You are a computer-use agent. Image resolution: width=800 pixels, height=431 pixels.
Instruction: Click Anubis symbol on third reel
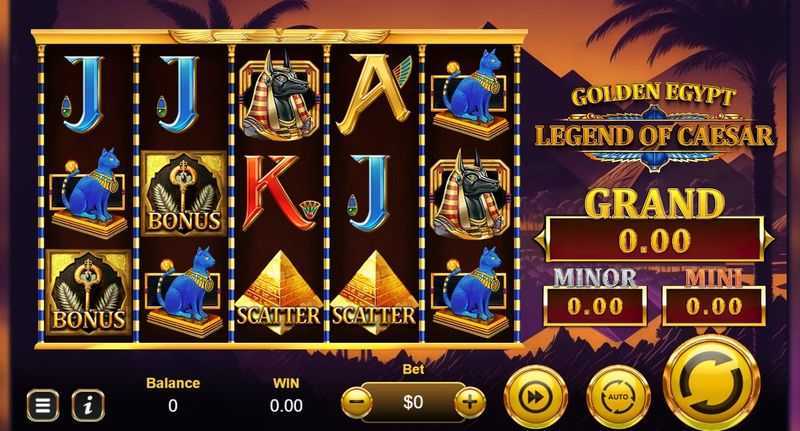point(279,96)
